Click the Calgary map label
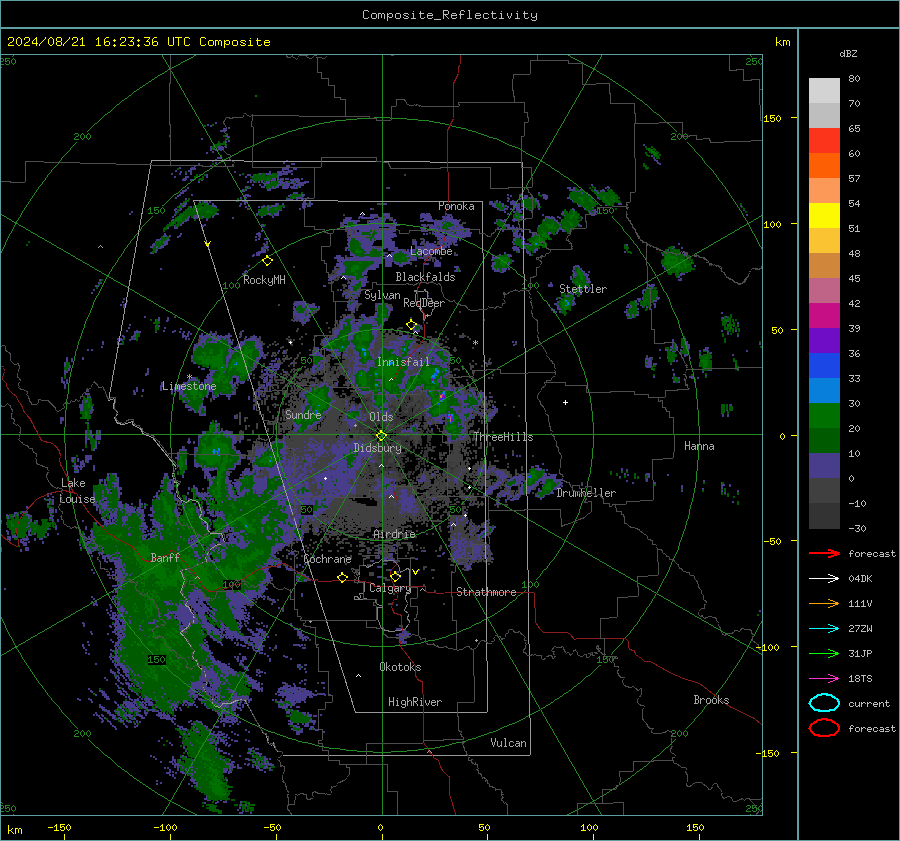 click(390, 588)
